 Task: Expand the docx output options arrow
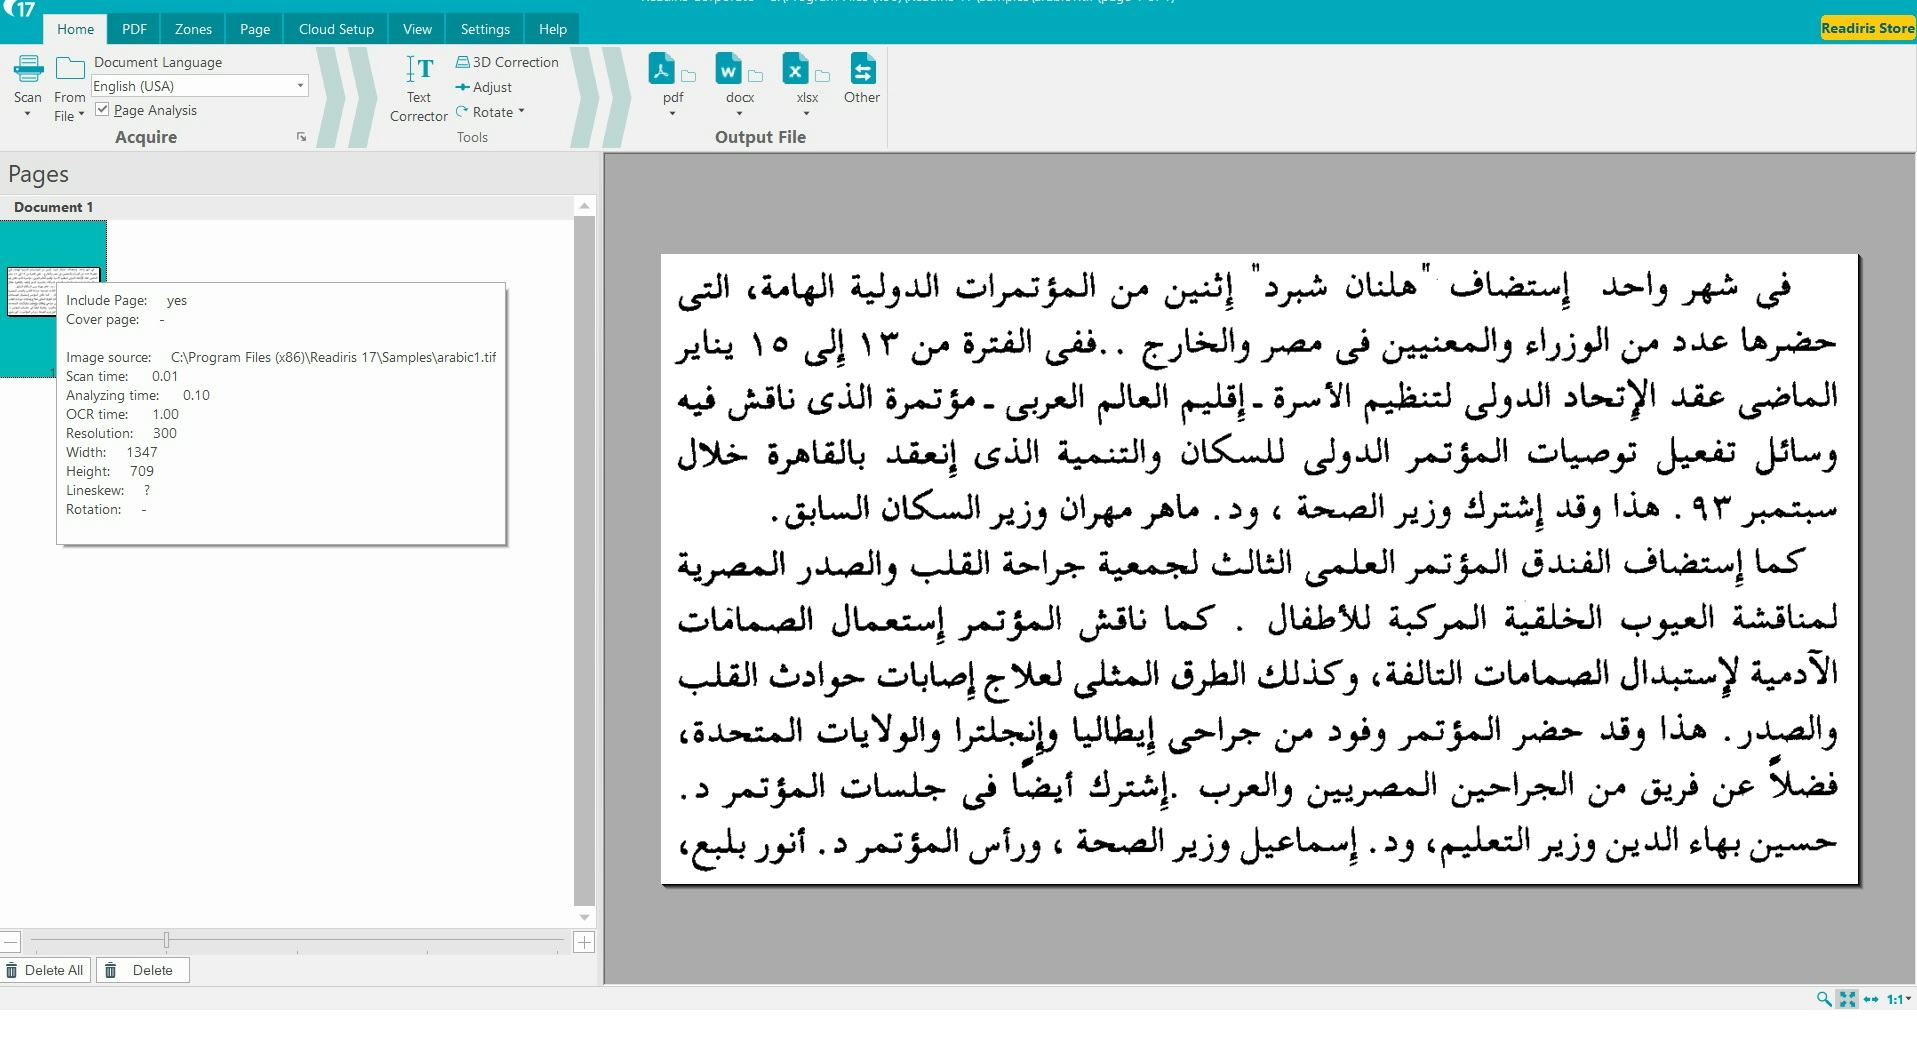pyautogui.click(x=740, y=113)
